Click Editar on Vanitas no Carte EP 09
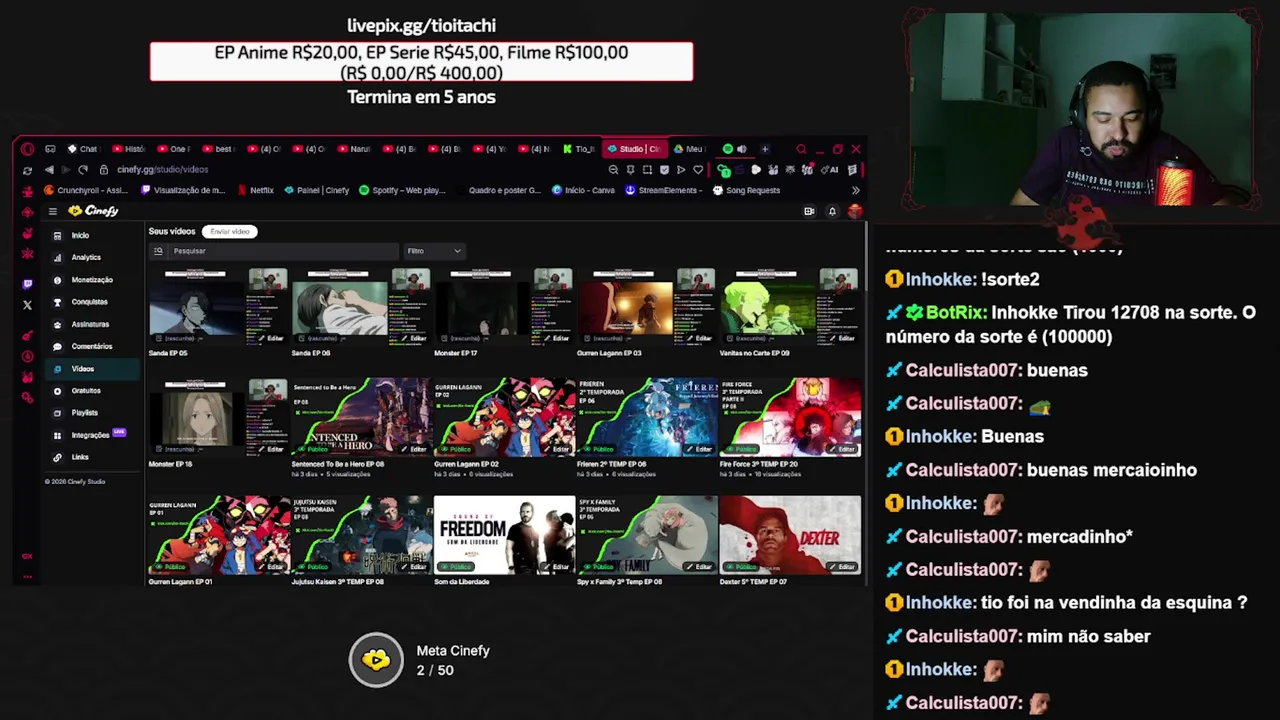Viewport: 1280px width, 720px height. click(843, 338)
